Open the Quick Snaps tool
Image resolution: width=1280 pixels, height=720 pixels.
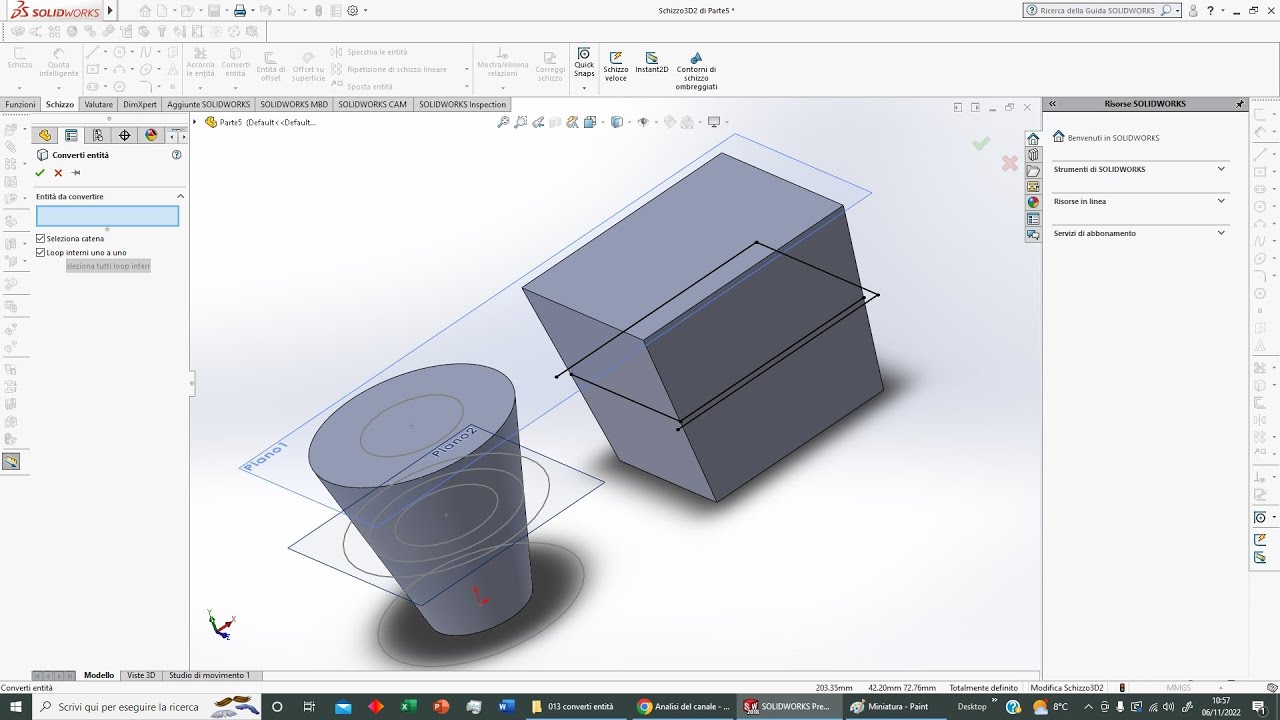(584, 63)
